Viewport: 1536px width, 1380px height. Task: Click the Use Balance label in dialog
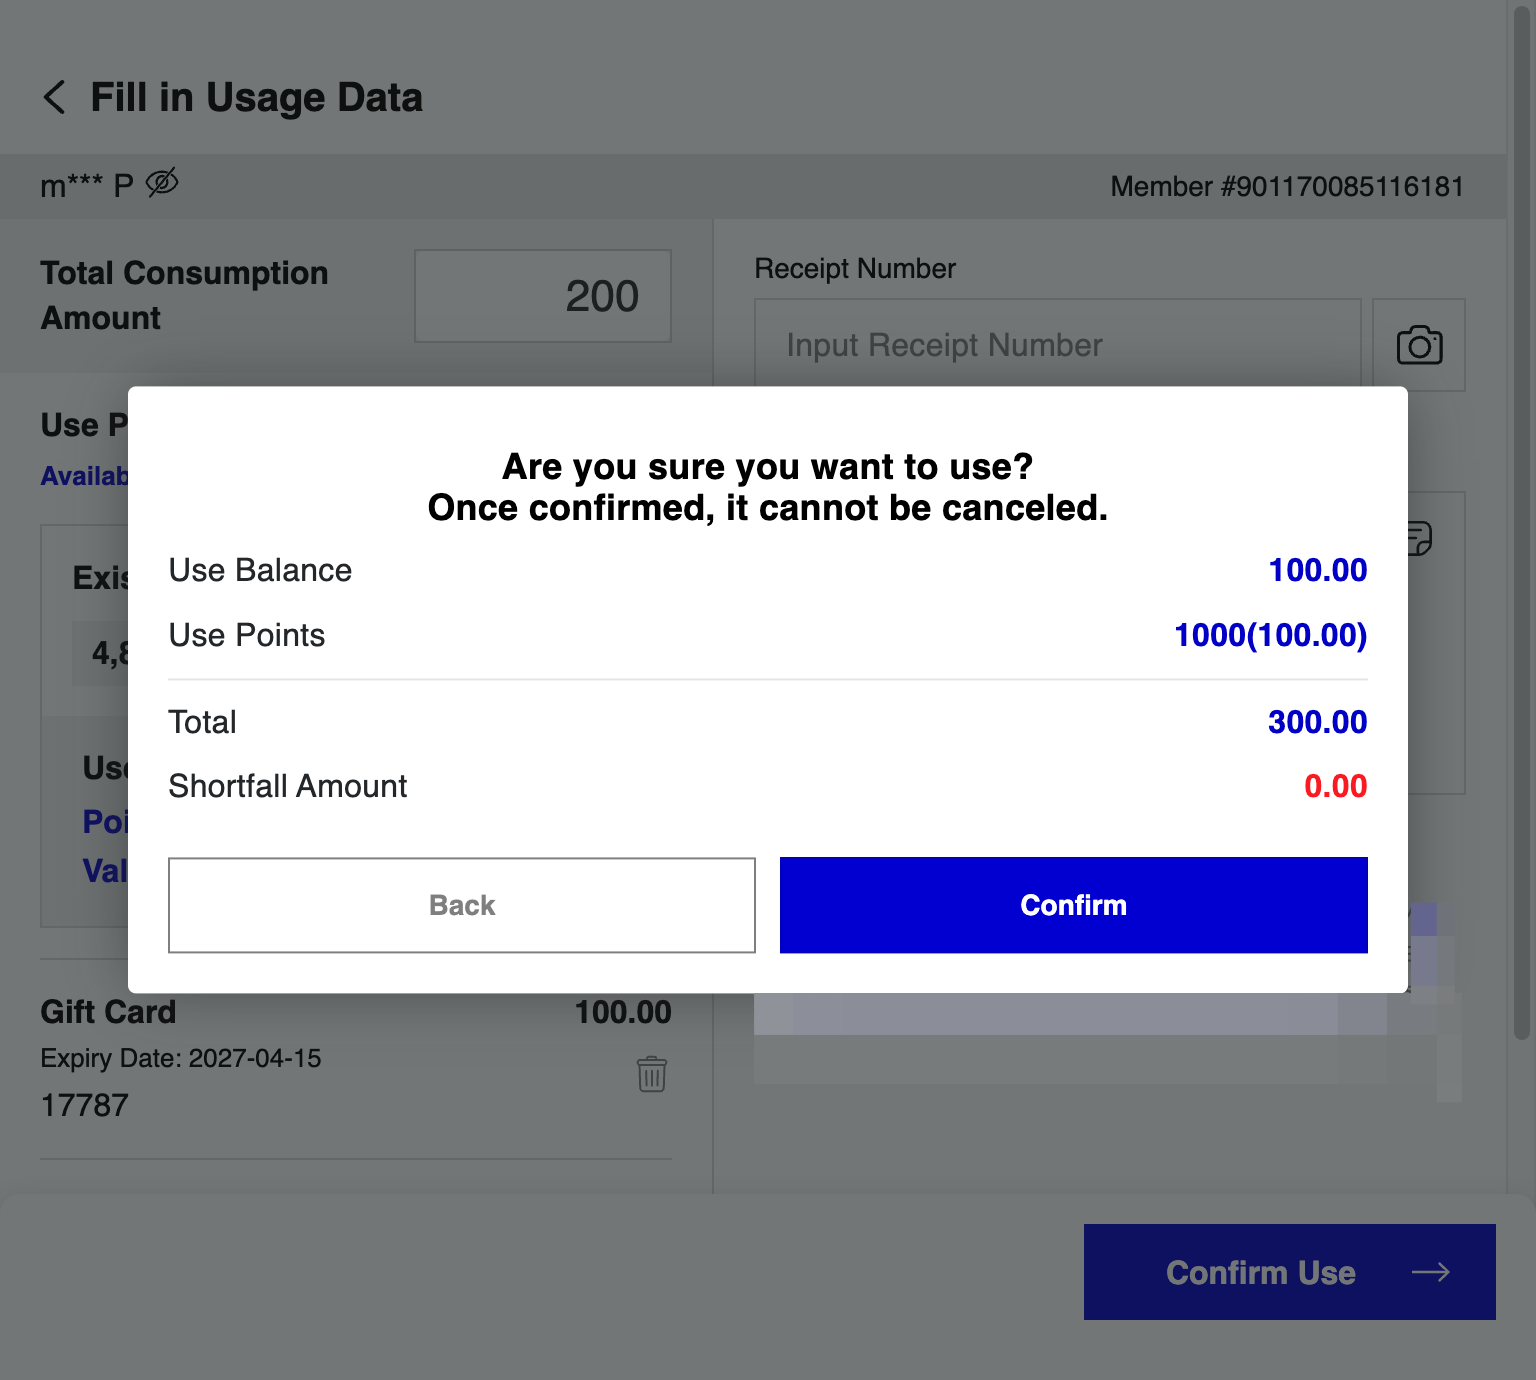(x=260, y=570)
